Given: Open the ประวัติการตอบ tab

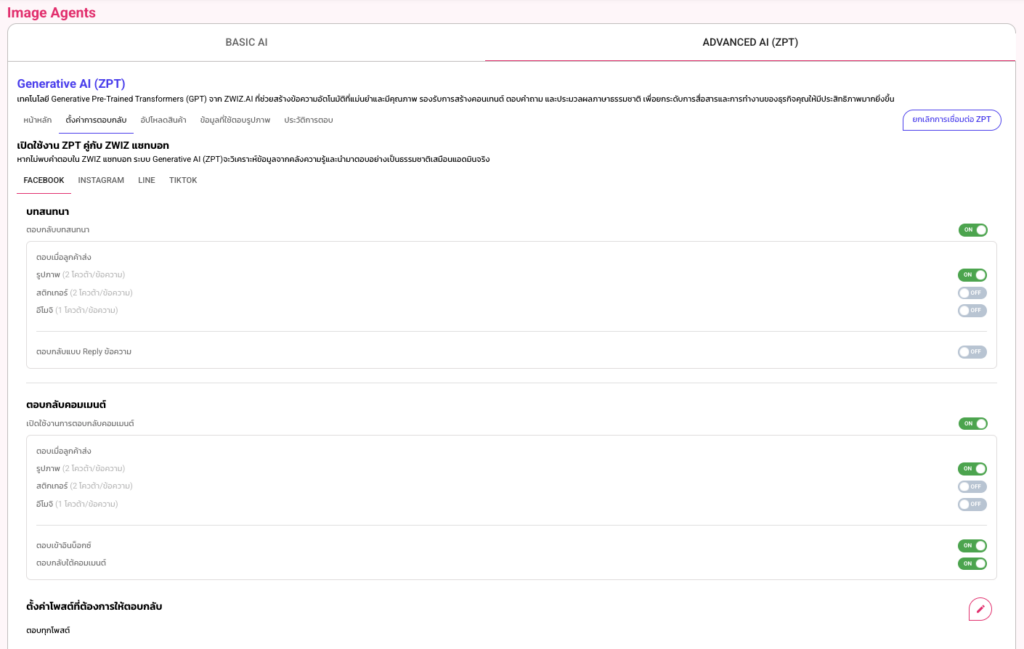Looking at the screenshot, I should click(x=308, y=120).
